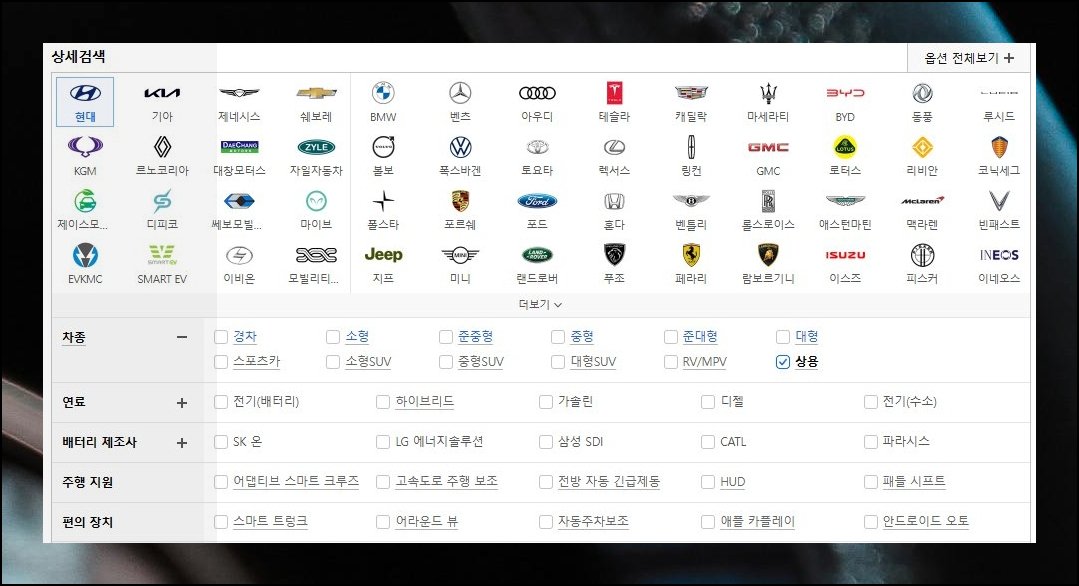Viewport: 1079px width, 586px height.
Task: Select the Mercedes-Benz (벤츠) logo
Action: pyautogui.click(x=460, y=93)
